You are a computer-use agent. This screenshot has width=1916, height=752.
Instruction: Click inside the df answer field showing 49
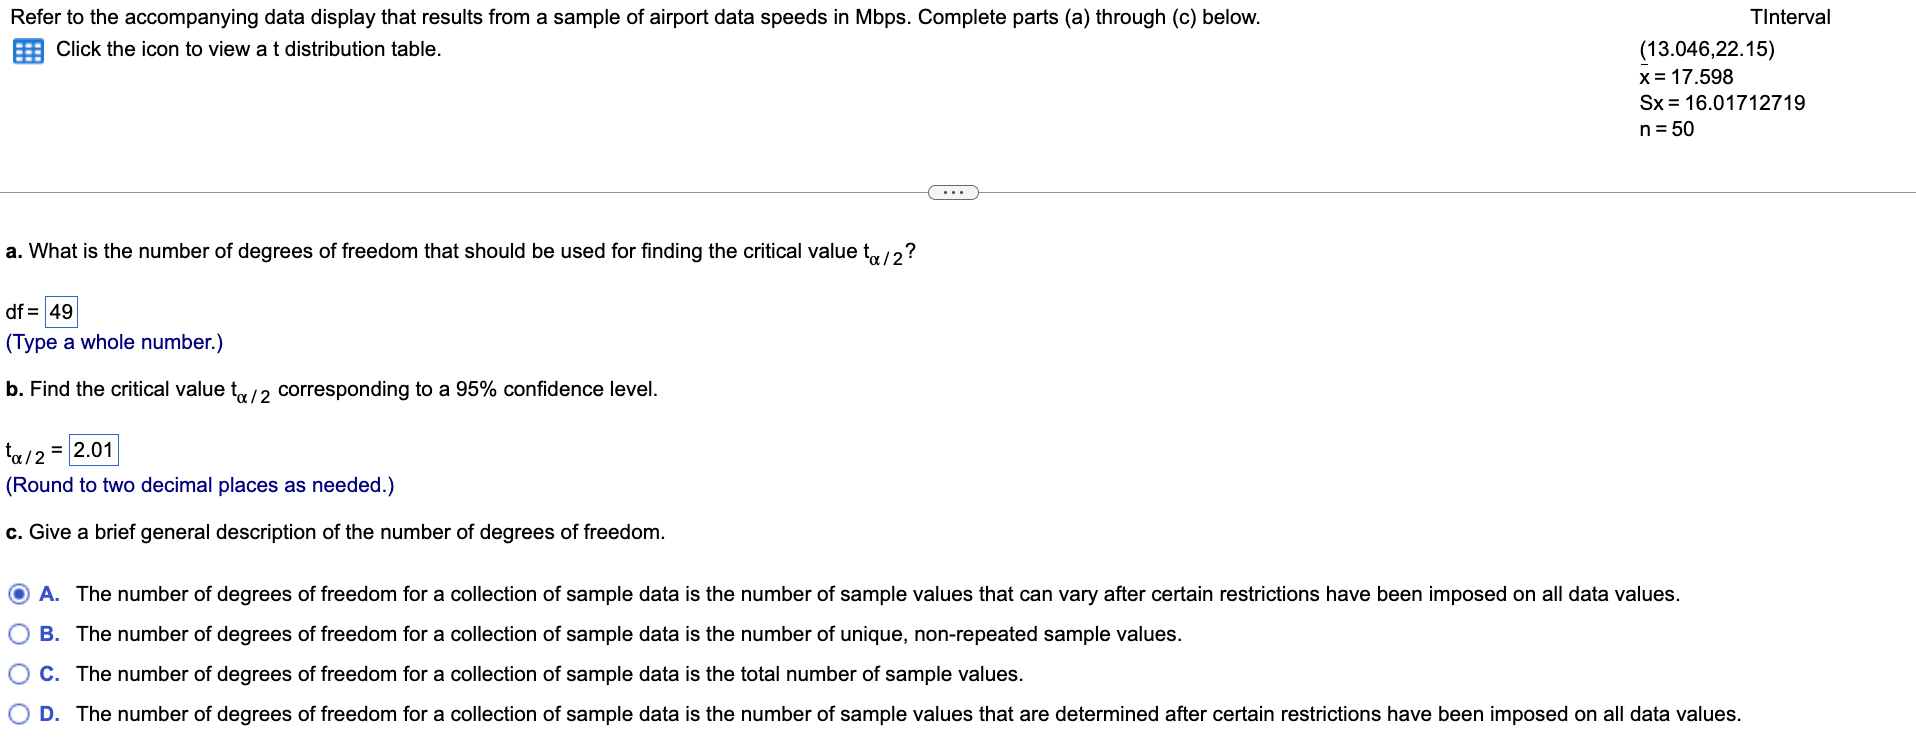pos(61,311)
